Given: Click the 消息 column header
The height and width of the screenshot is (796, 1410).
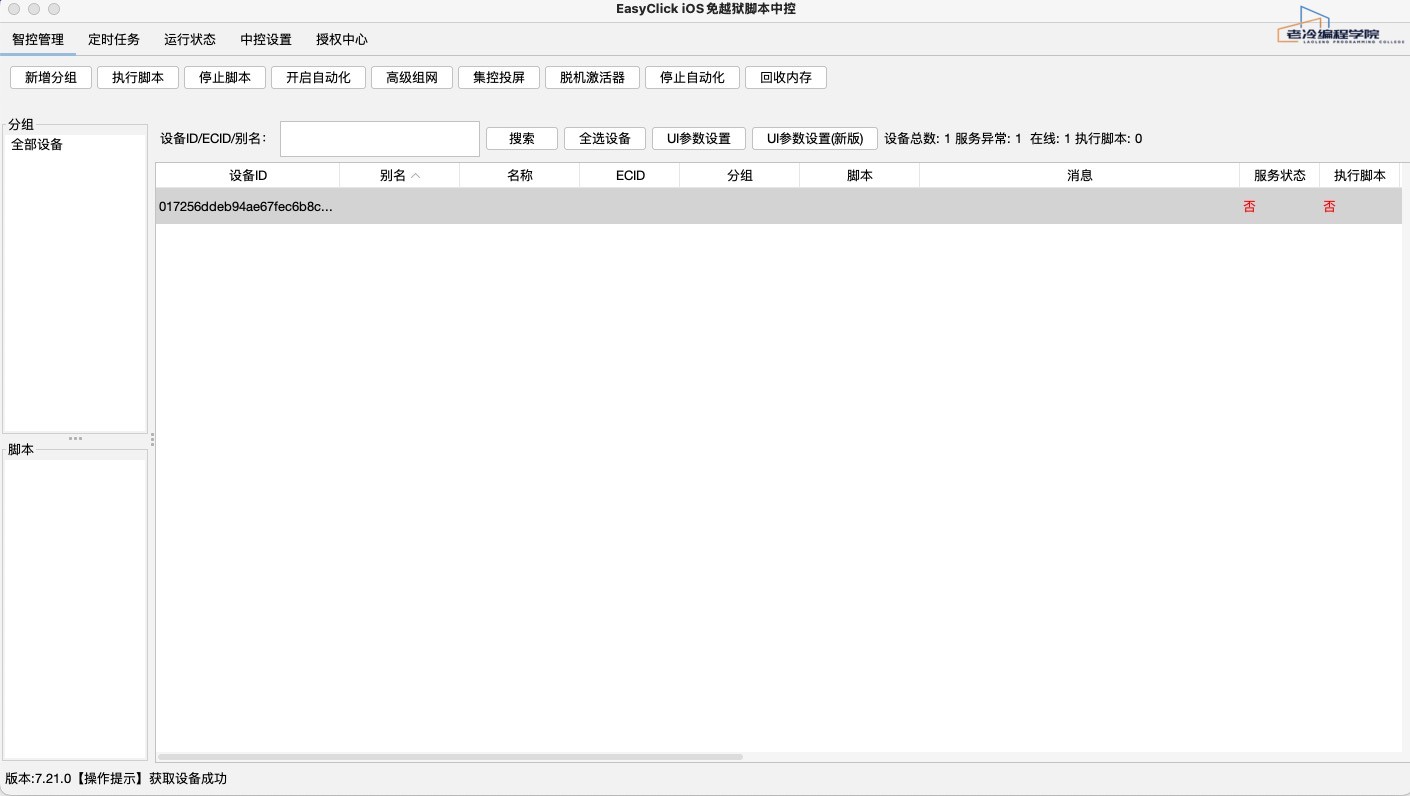Looking at the screenshot, I should click(1080, 175).
